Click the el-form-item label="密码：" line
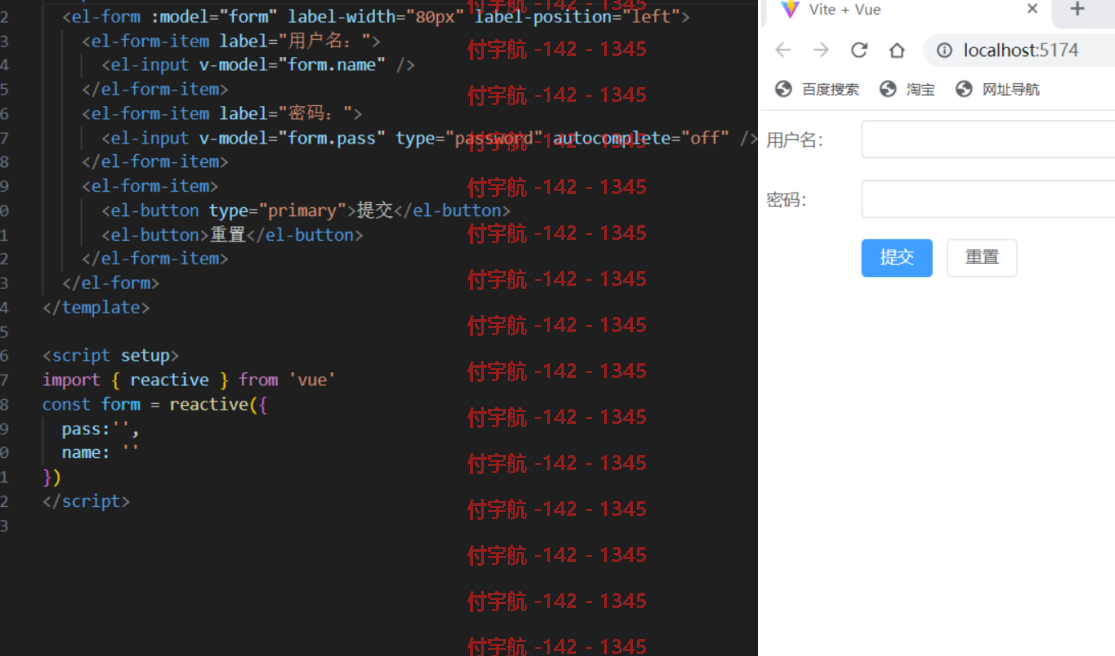The image size is (1115, 656). (x=222, y=113)
